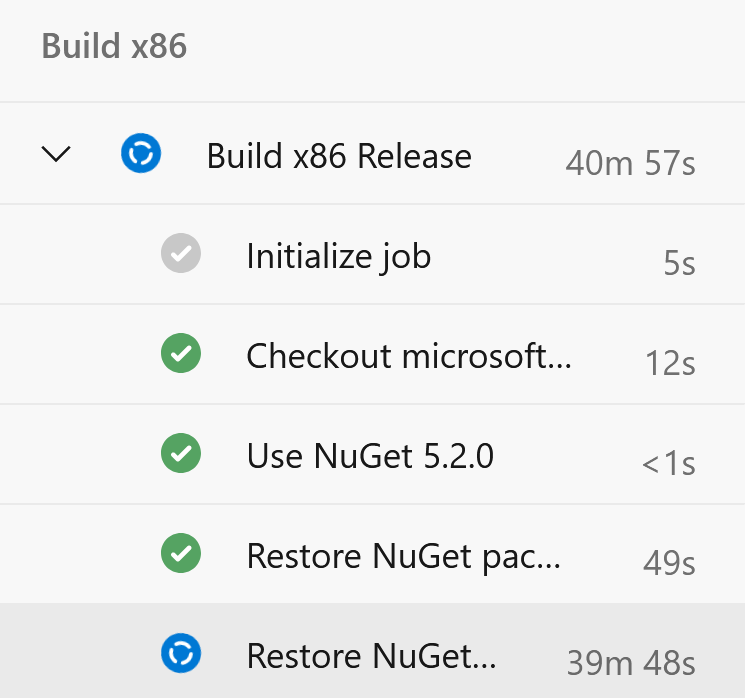The height and width of the screenshot is (698, 745).
Task: Open the Build x86 Release job
Action: [x=339, y=156]
